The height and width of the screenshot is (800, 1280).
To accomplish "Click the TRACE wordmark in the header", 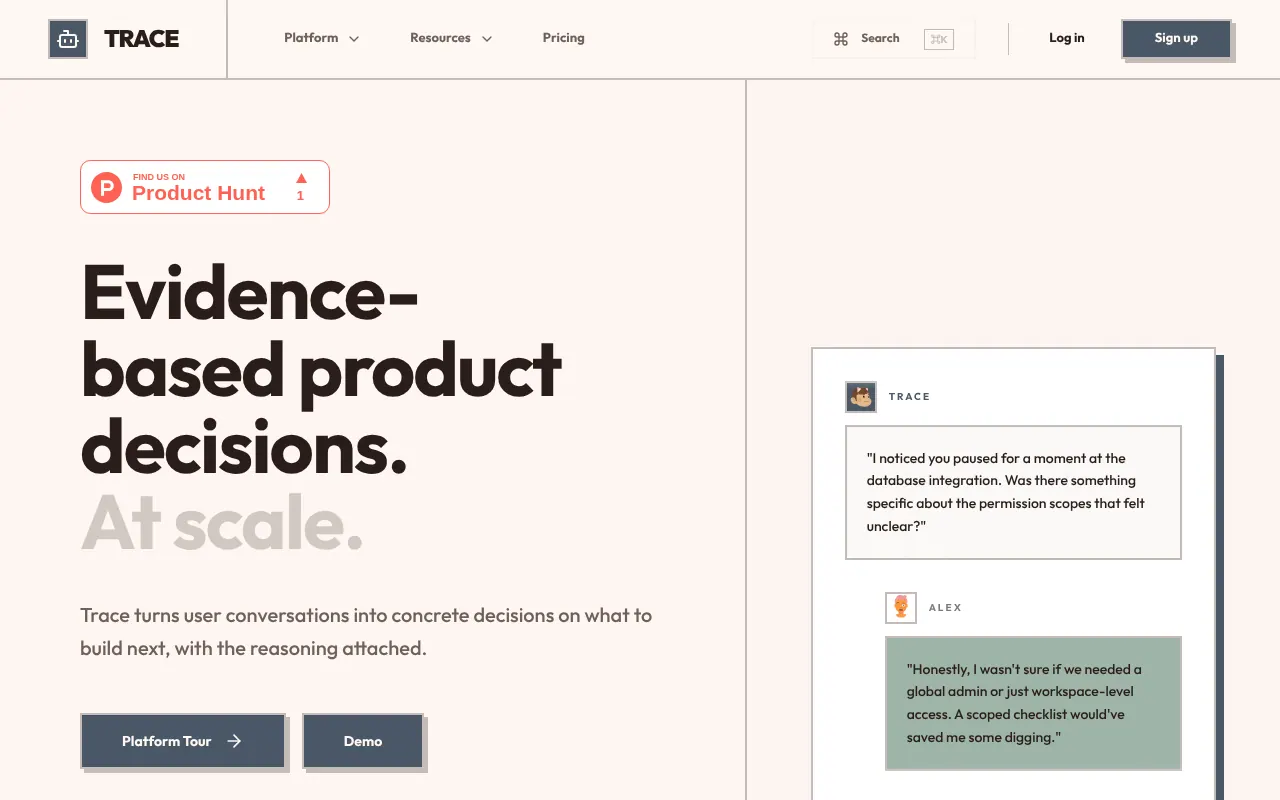I will [142, 39].
